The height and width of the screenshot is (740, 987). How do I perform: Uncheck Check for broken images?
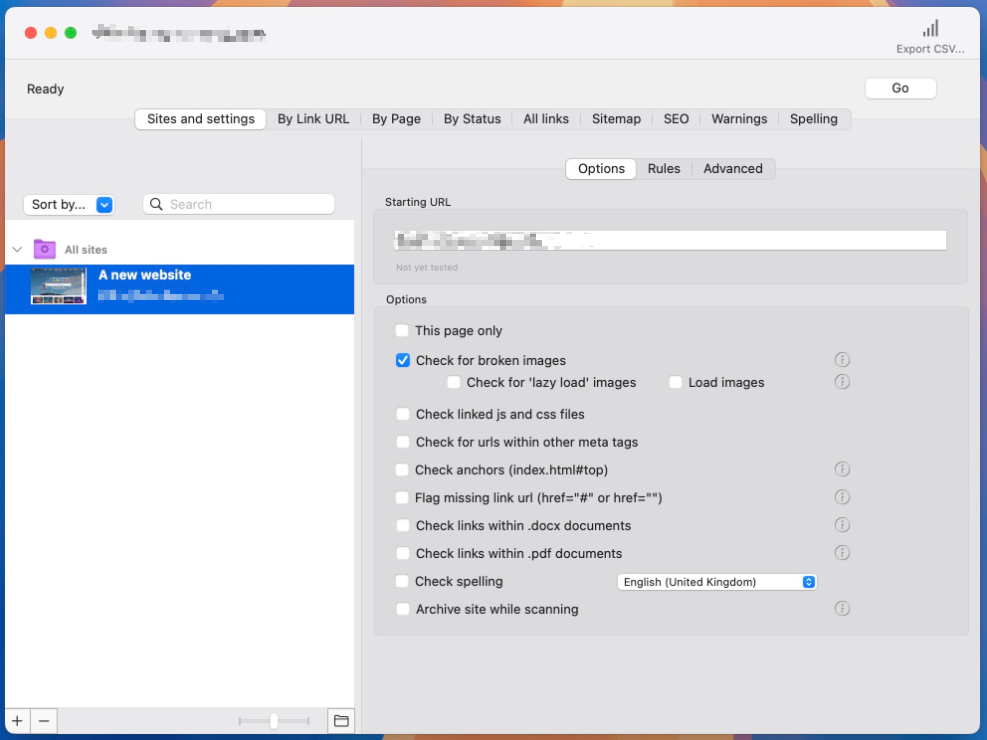pos(403,361)
